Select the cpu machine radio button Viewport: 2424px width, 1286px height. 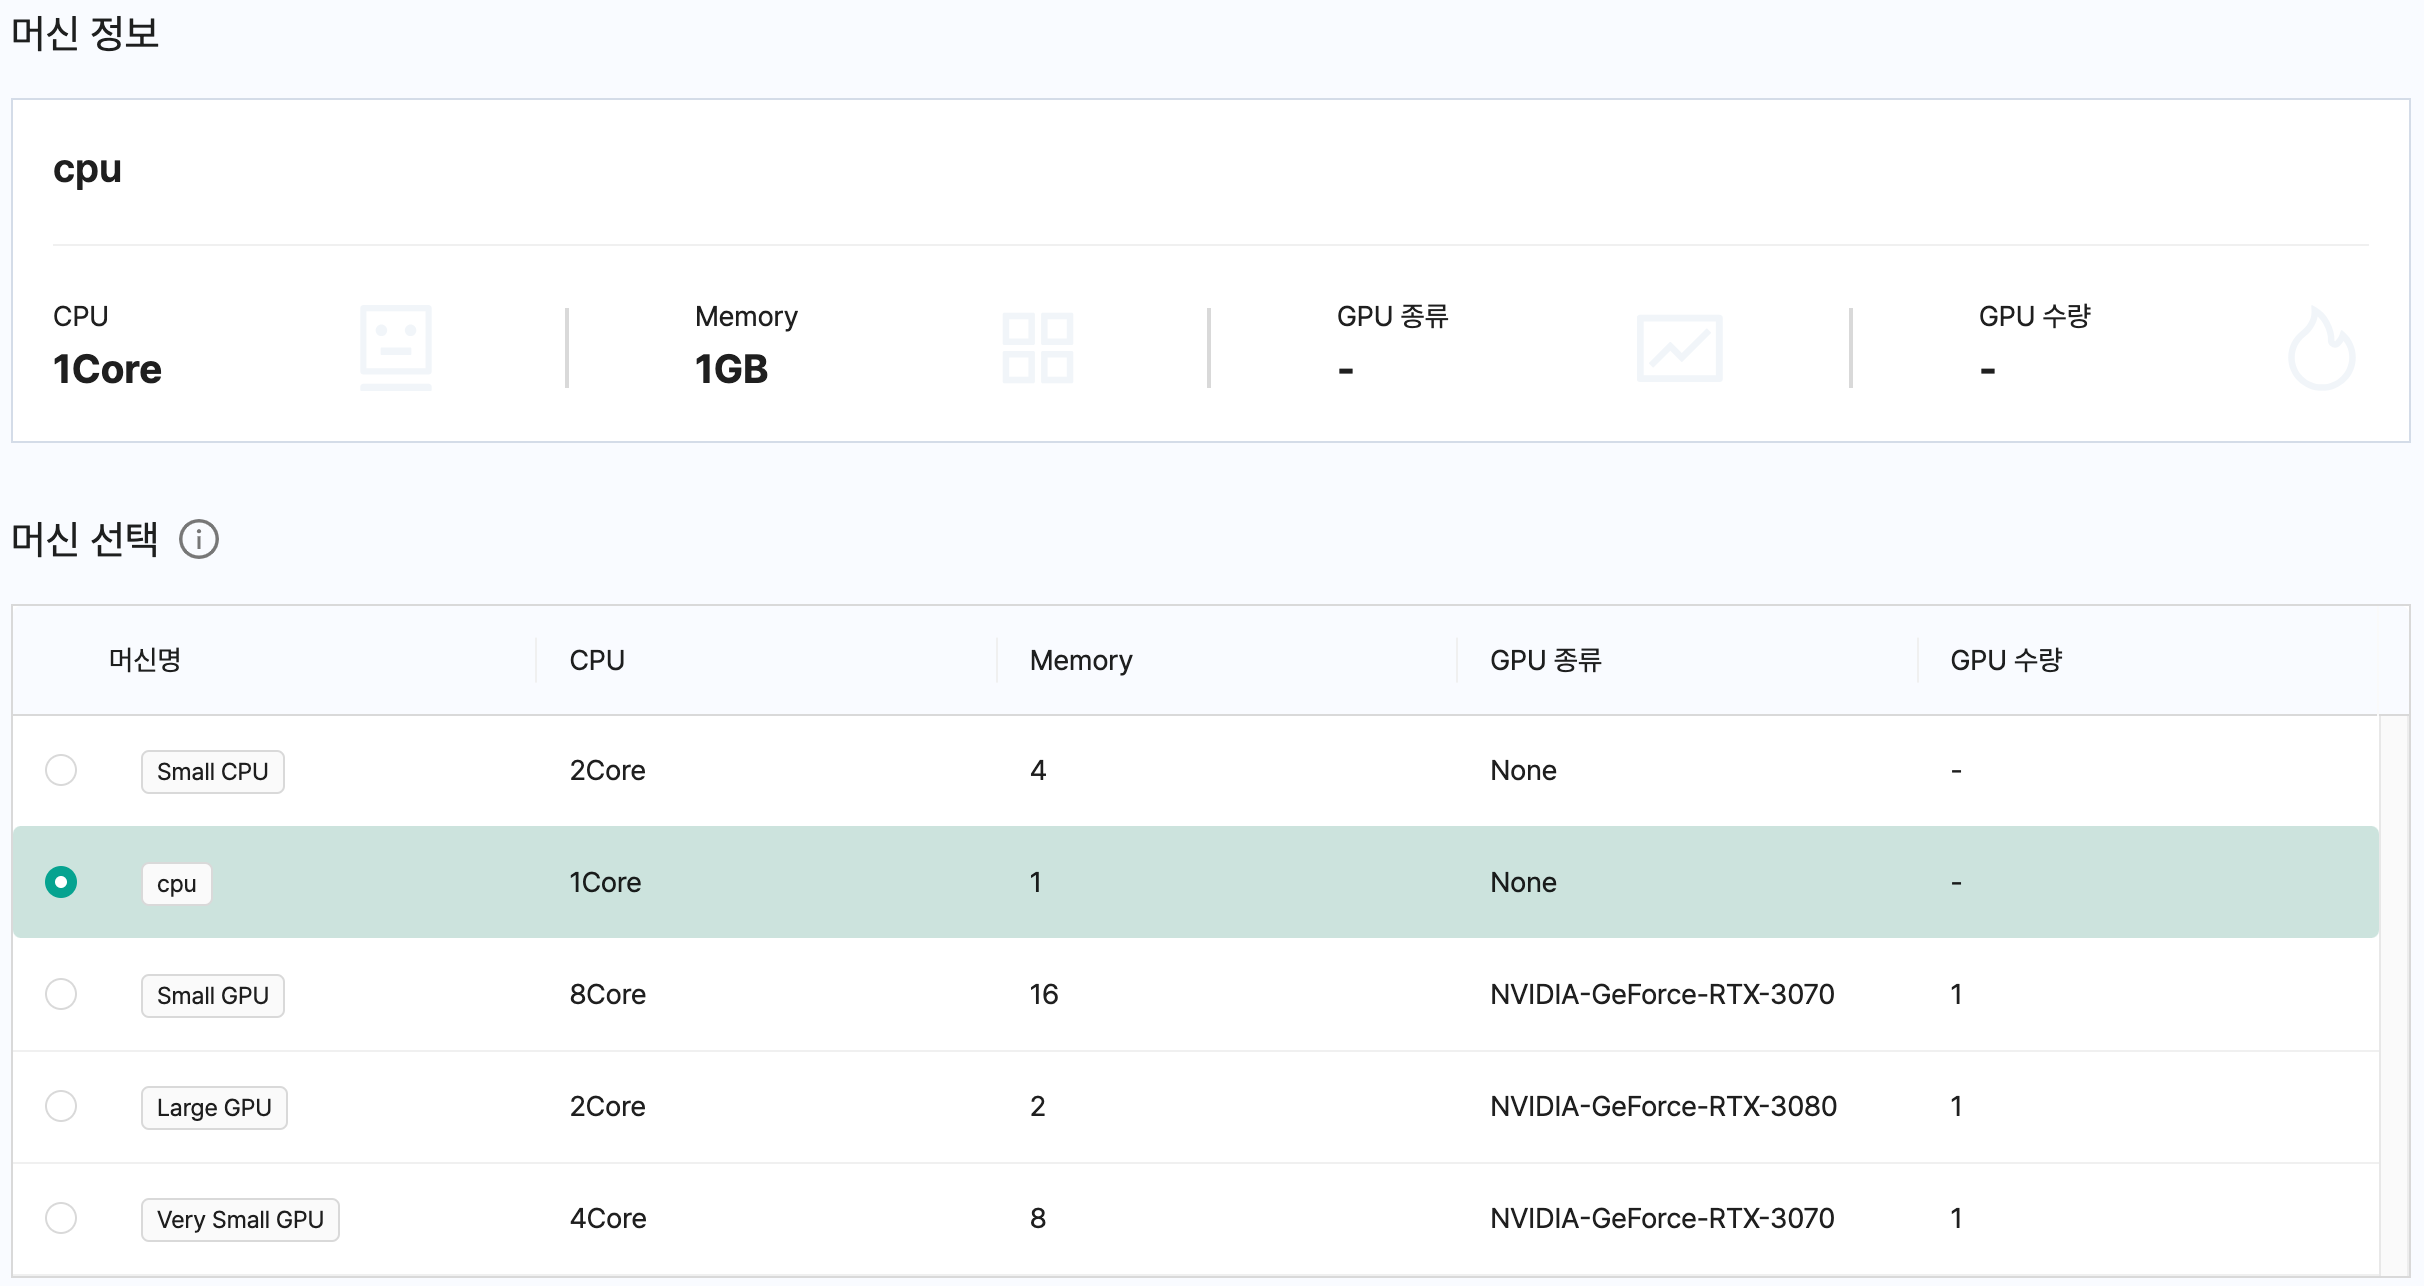tap(61, 882)
